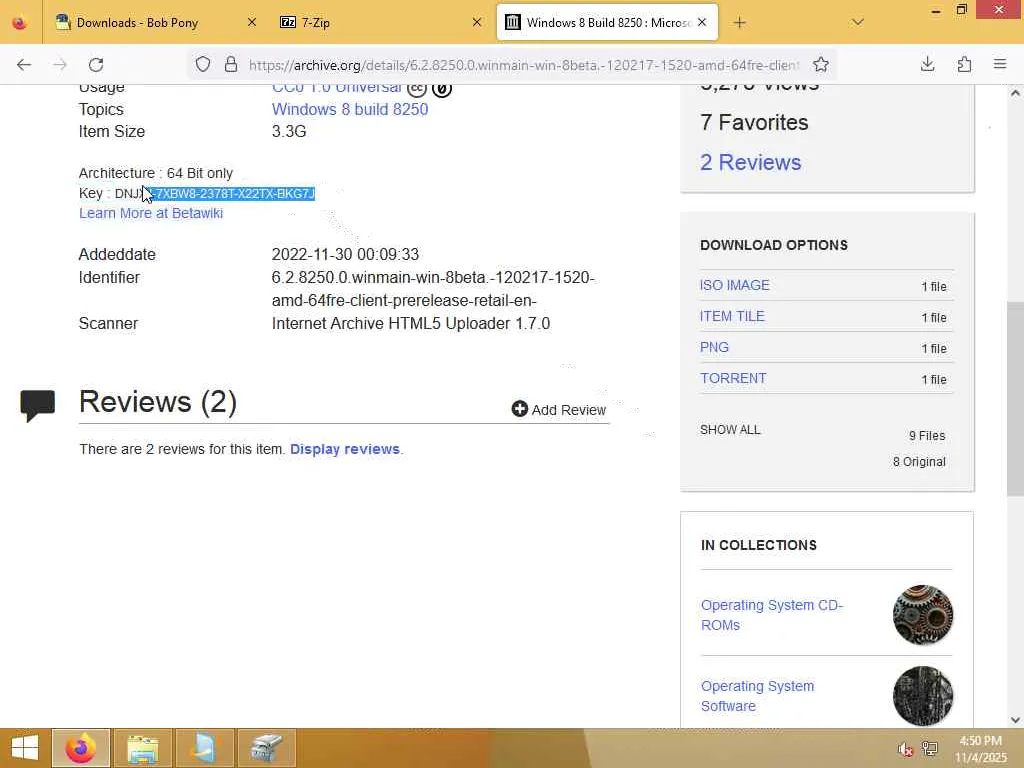Screen dimensions: 1024x768
Task: View site security lock information
Action: (x=231, y=64)
